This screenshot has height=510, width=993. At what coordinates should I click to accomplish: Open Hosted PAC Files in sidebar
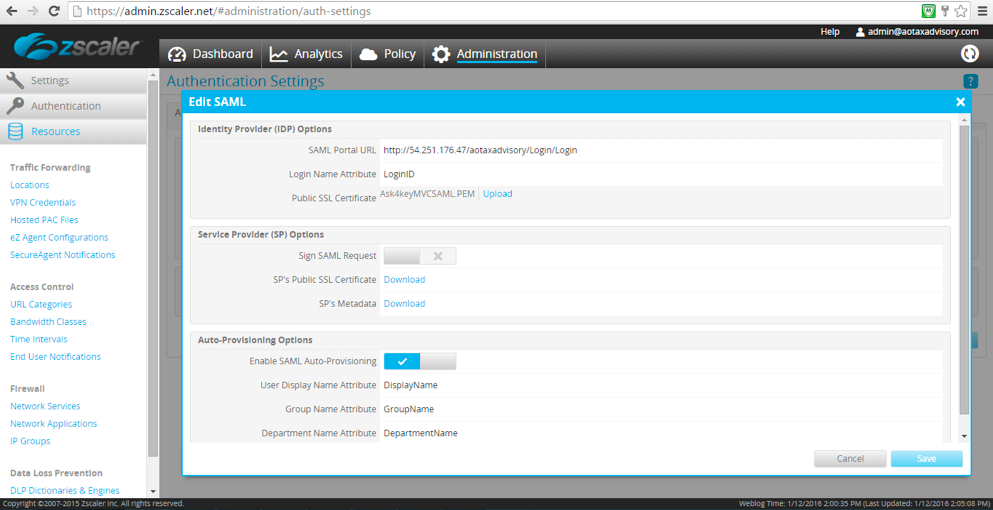pyautogui.click(x=44, y=220)
